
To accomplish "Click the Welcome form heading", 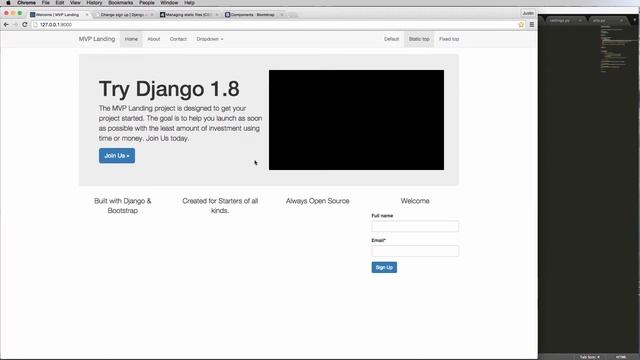I will pyautogui.click(x=415, y=201).
